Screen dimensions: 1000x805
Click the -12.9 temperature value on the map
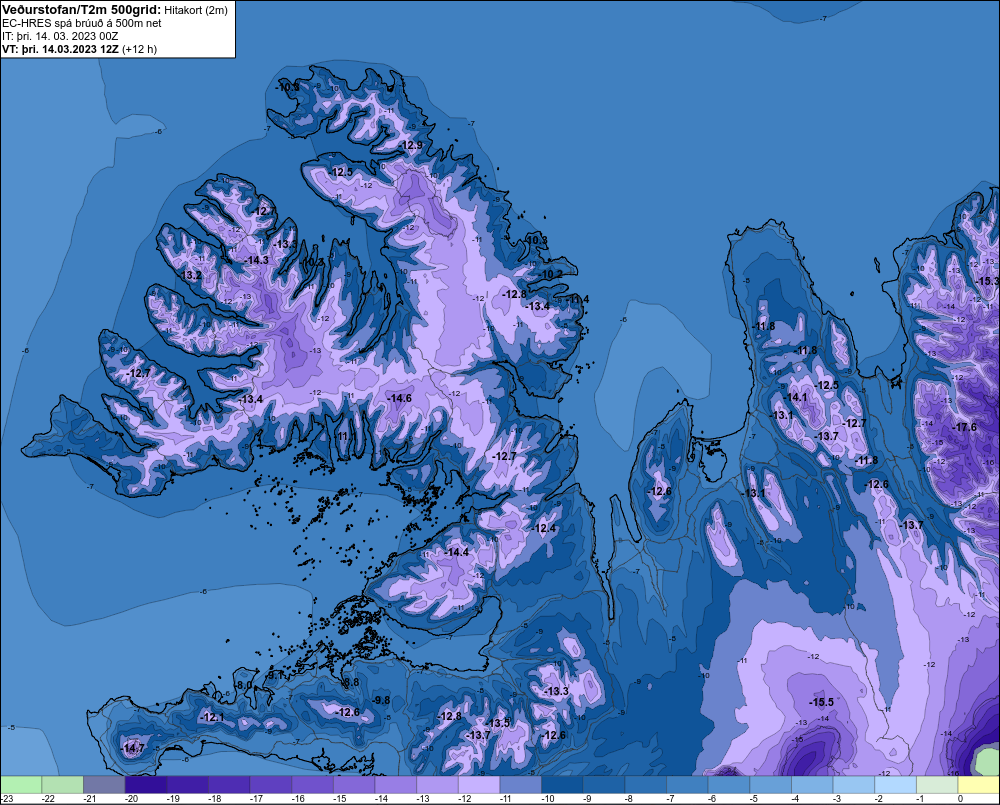(410, 145)
